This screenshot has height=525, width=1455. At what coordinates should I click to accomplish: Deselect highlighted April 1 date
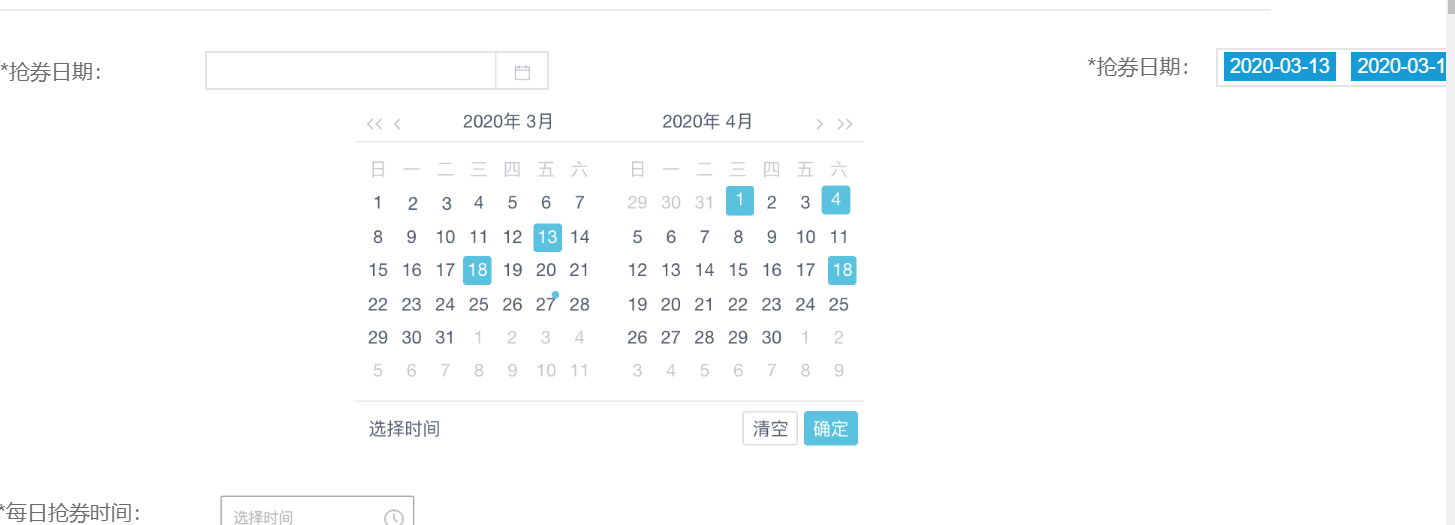click(x=740, y=200)
